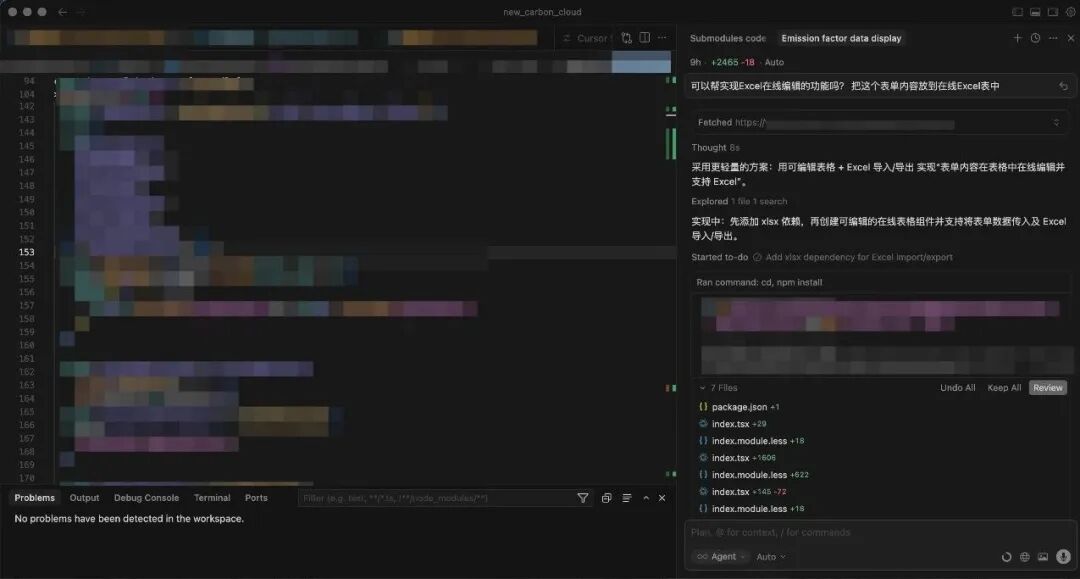
Task: Toggle the left sidebar layout icon
Action: pyautogui.click(x=1018, y=12)
